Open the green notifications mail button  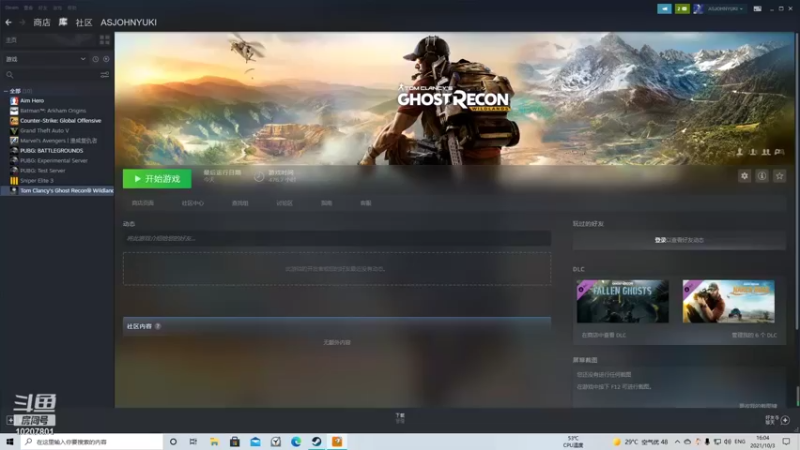(x=682, y=9)
